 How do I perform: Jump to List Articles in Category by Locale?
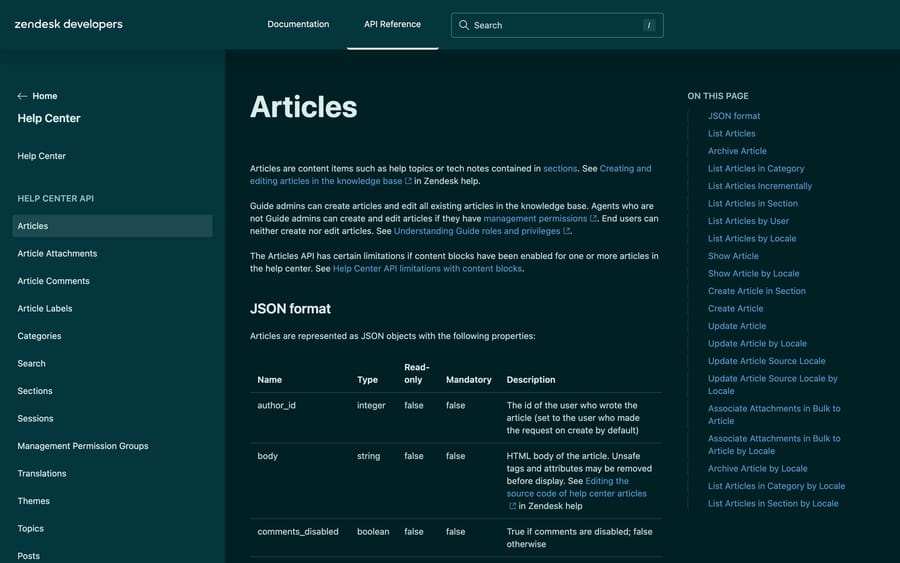pos(776,486)
